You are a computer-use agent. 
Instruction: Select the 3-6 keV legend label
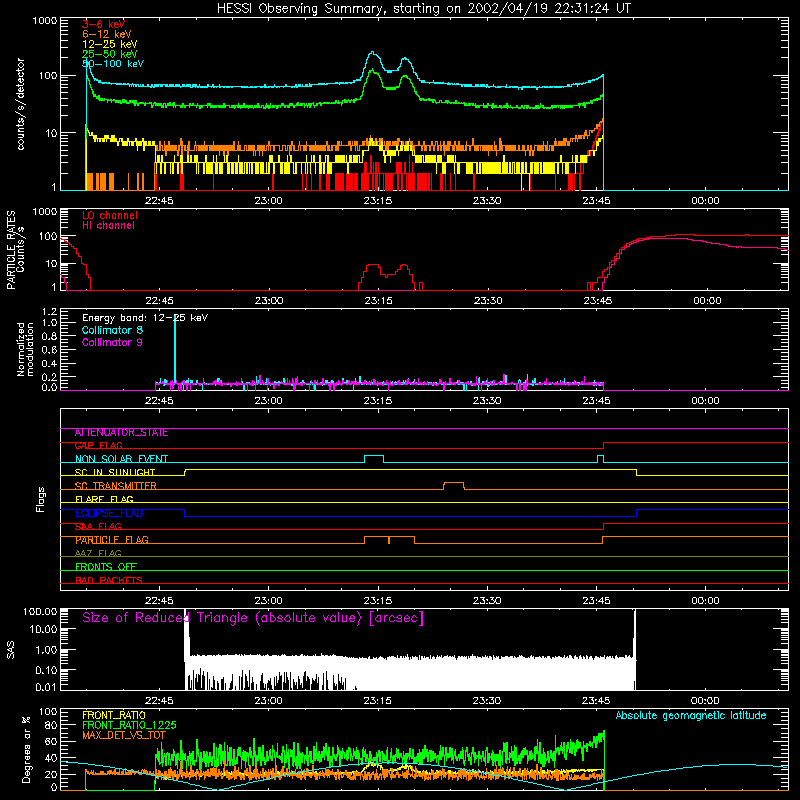pyautogui.click(x=103, y=24)
